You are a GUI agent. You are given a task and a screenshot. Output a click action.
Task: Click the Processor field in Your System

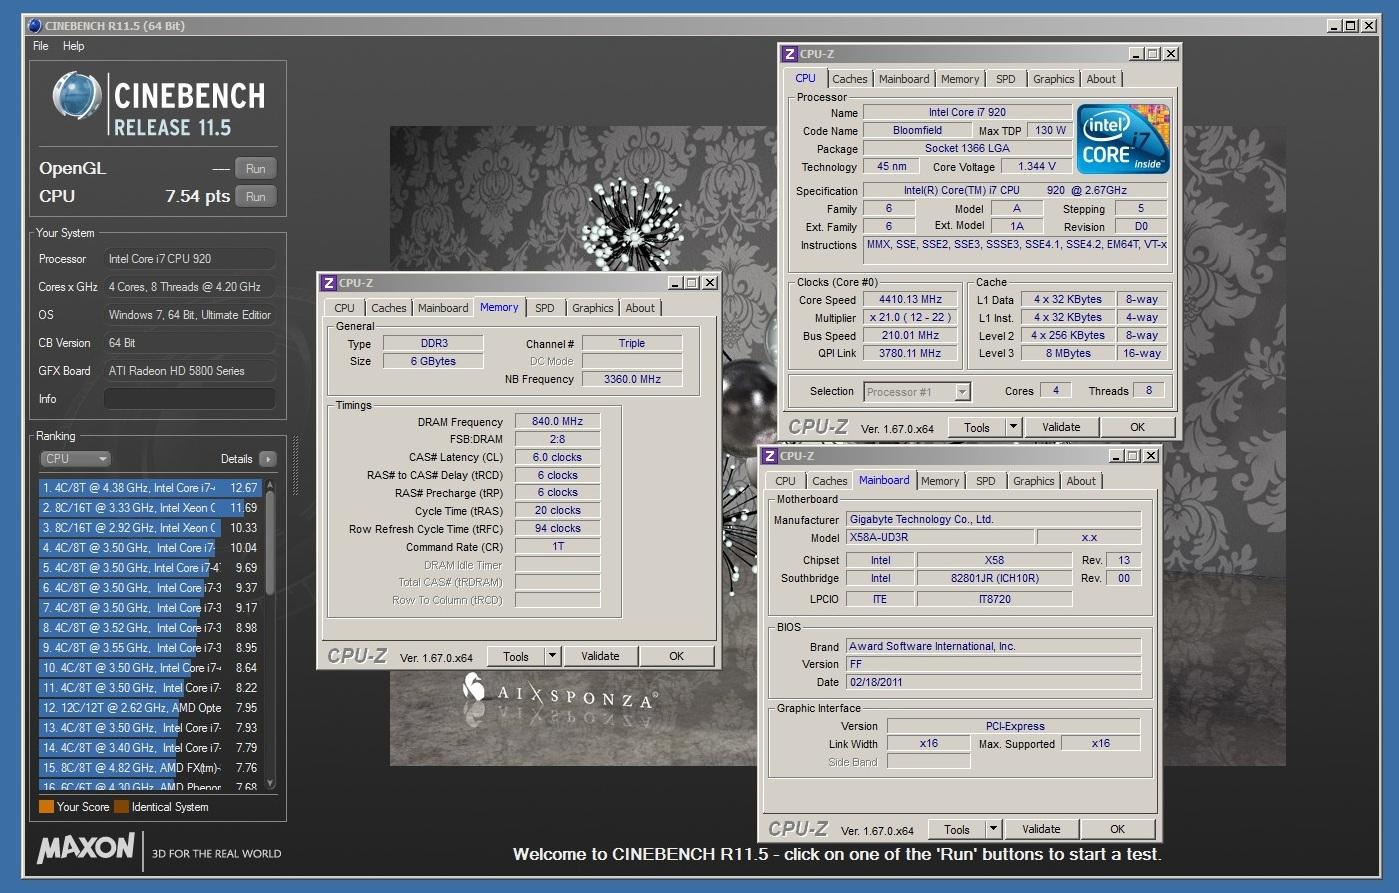click(190, 259)
